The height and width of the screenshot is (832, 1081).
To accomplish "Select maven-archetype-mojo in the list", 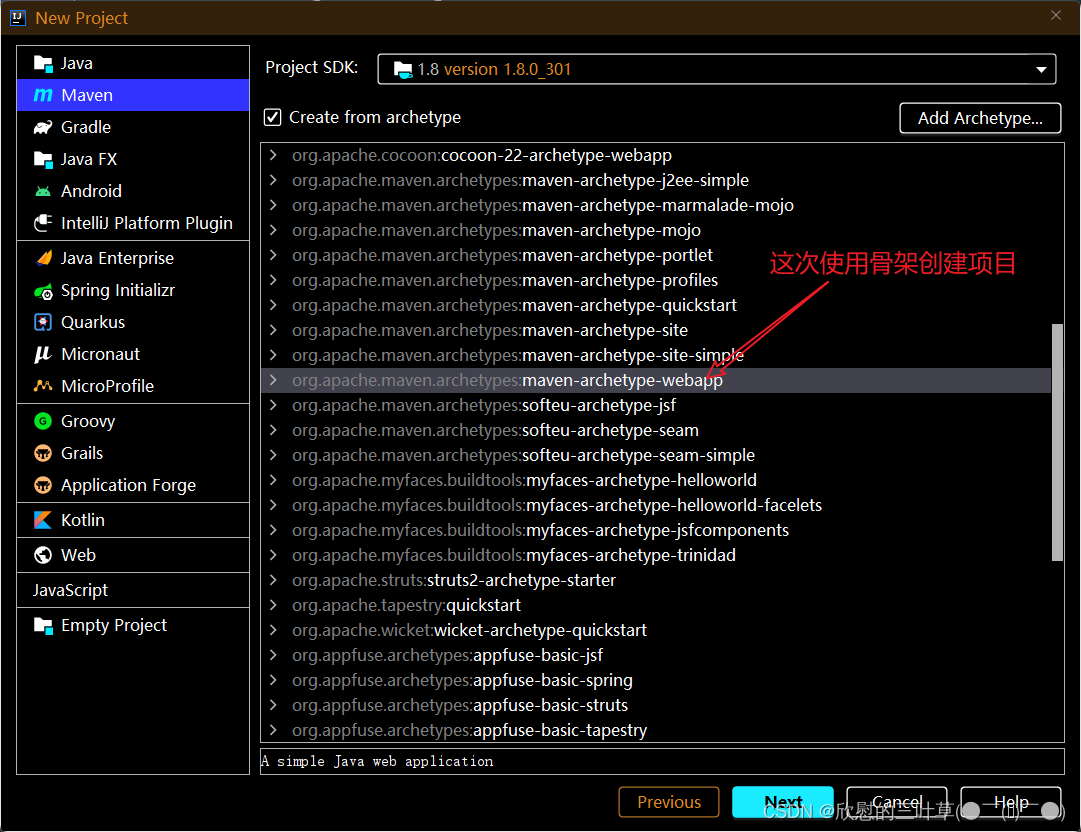I will click(656, 230).
